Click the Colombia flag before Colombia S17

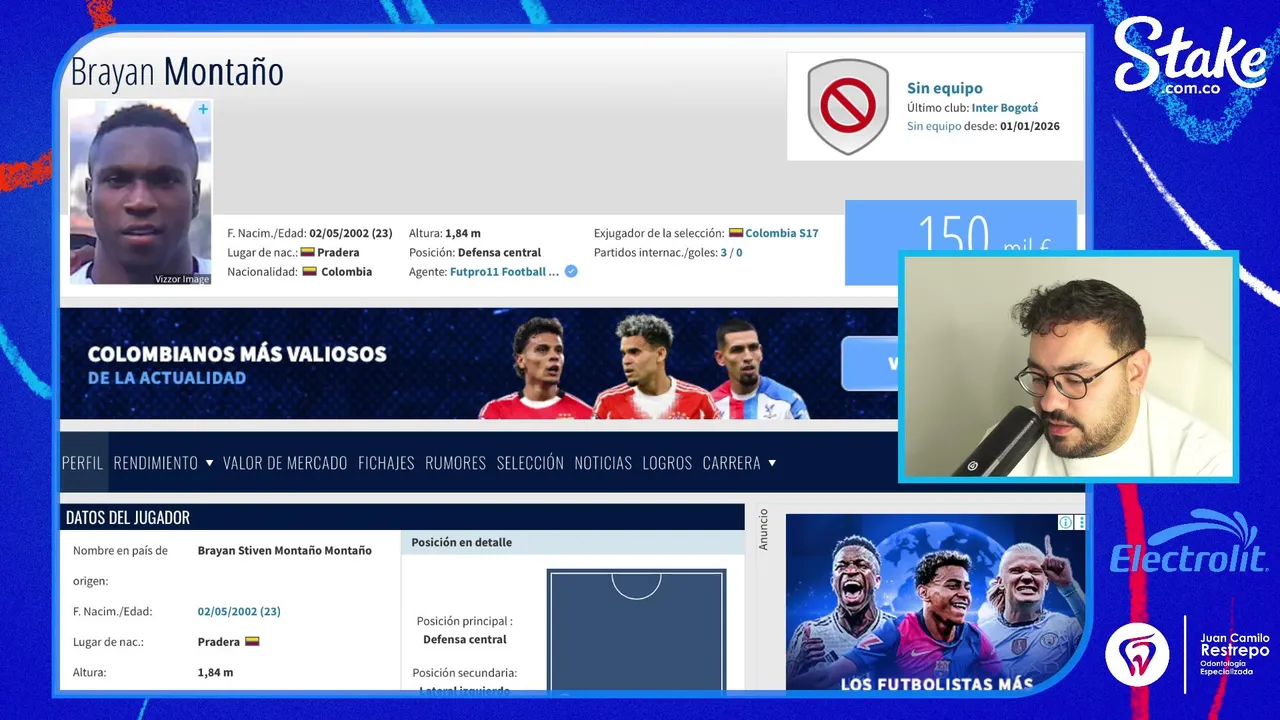(x=735, y=233)
